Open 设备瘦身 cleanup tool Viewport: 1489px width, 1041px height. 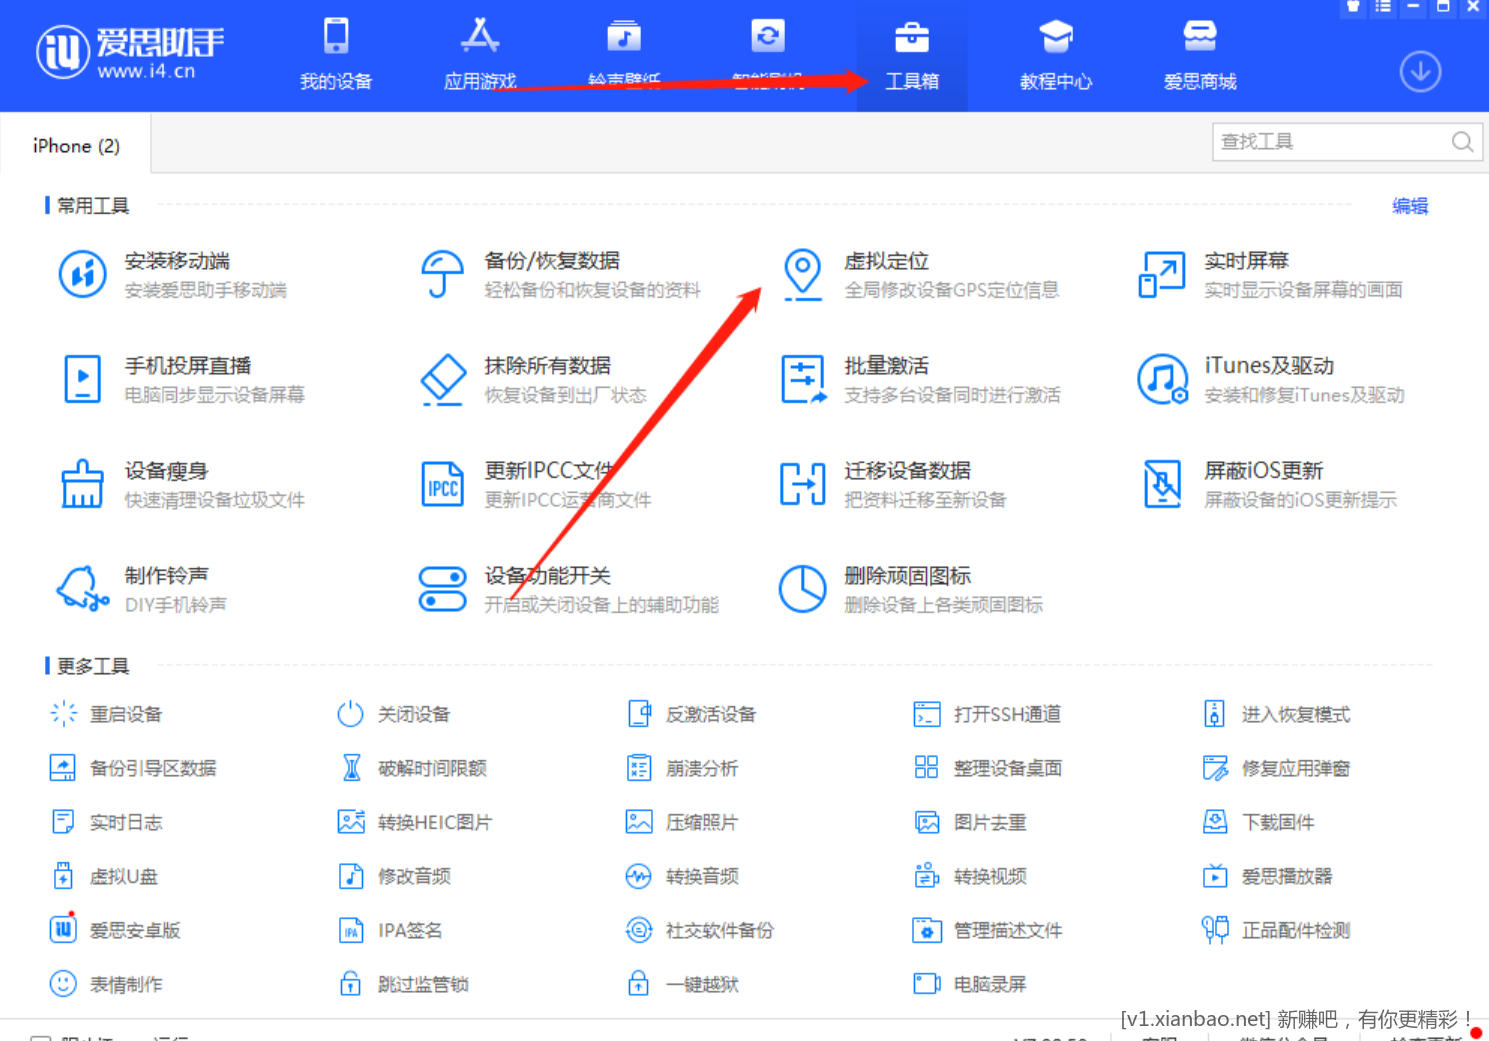[181, 485]
